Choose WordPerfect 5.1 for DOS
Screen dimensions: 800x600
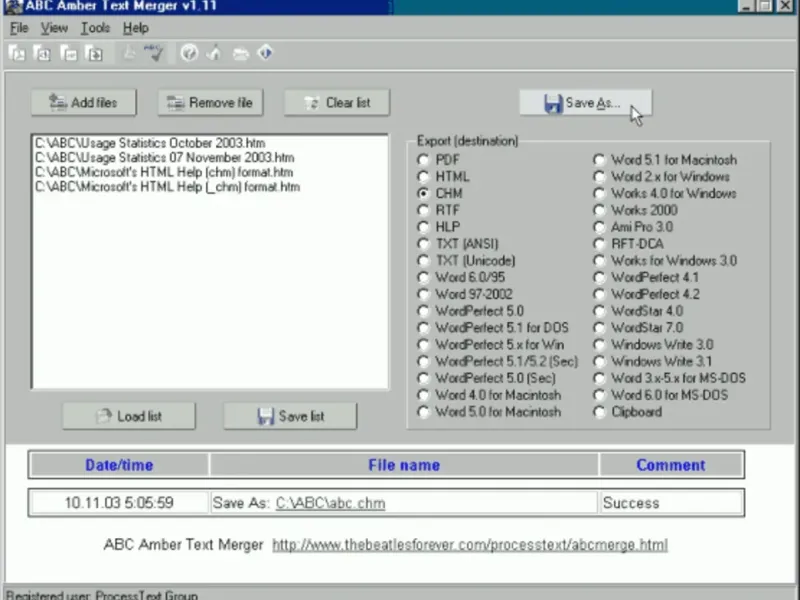493,328
